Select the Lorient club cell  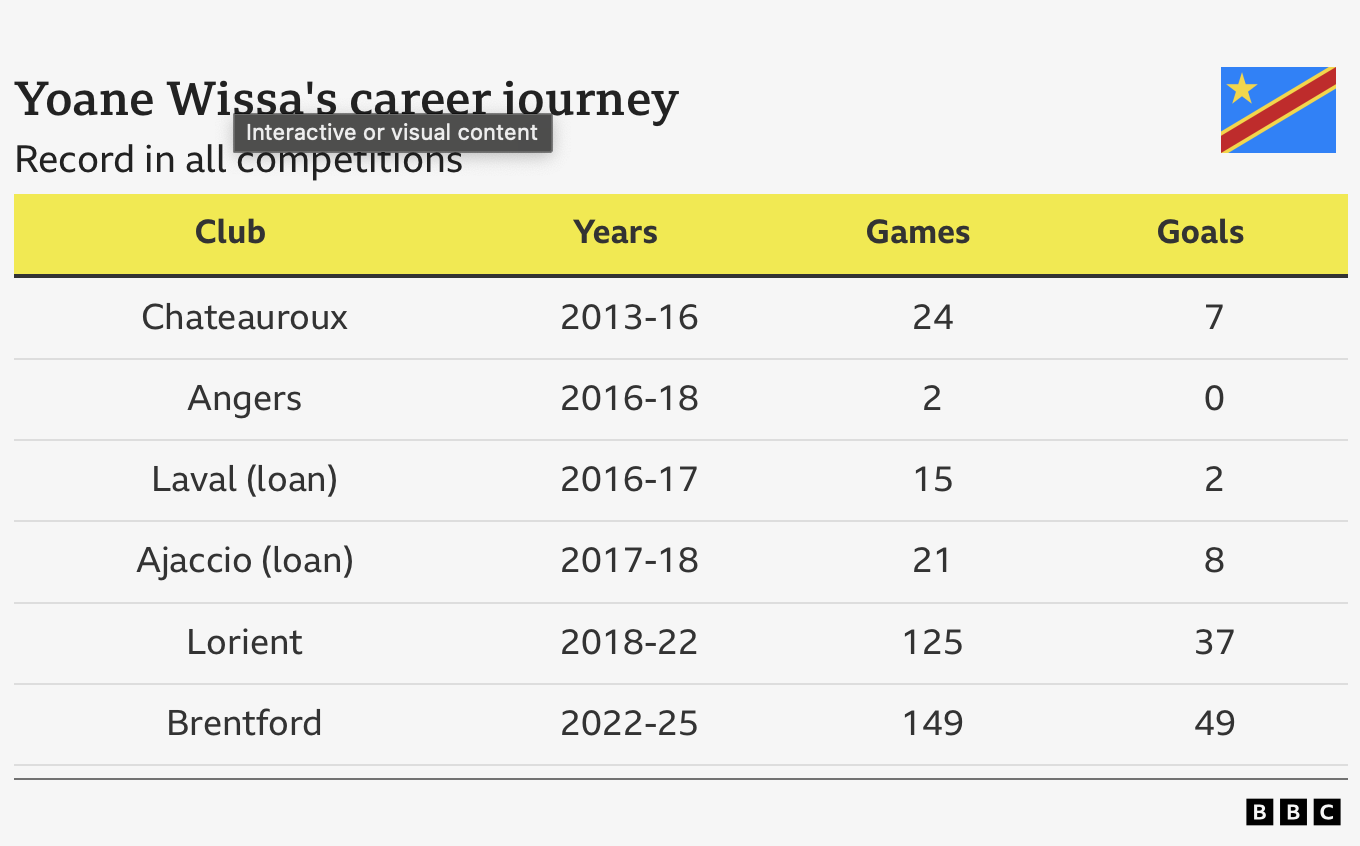coord(244,641)
